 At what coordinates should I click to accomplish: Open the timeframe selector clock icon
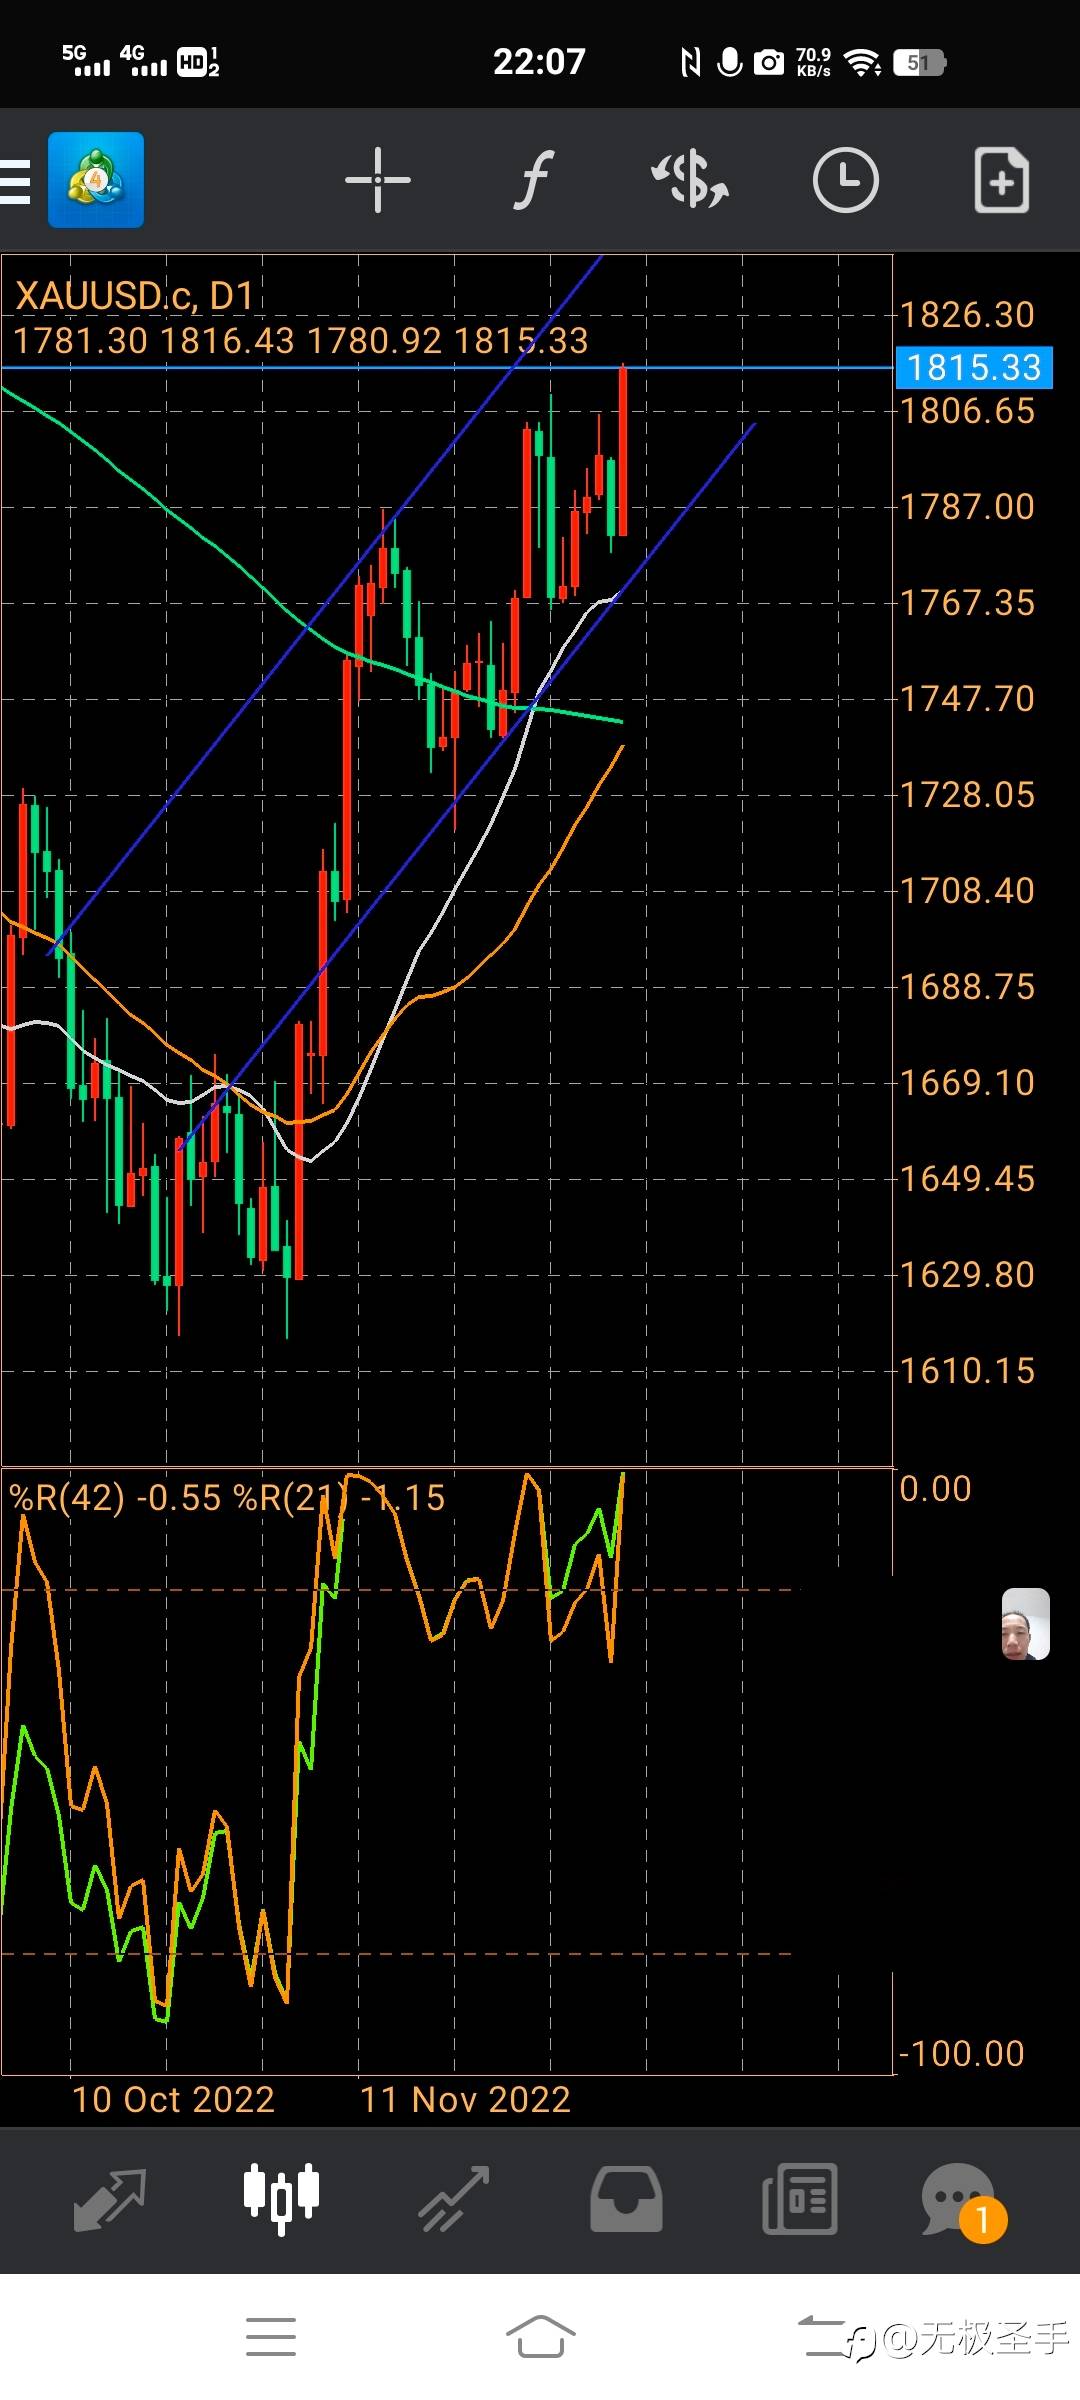[x=846, y=180]
